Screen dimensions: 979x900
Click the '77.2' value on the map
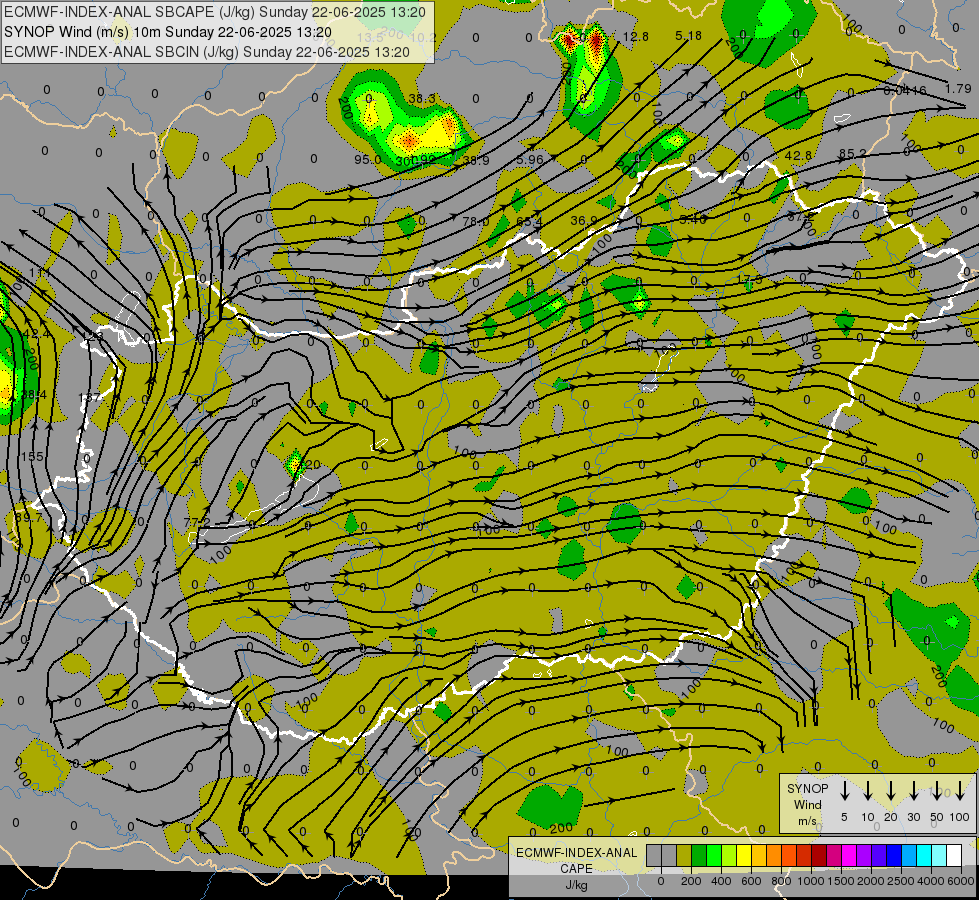pos(197,522)
